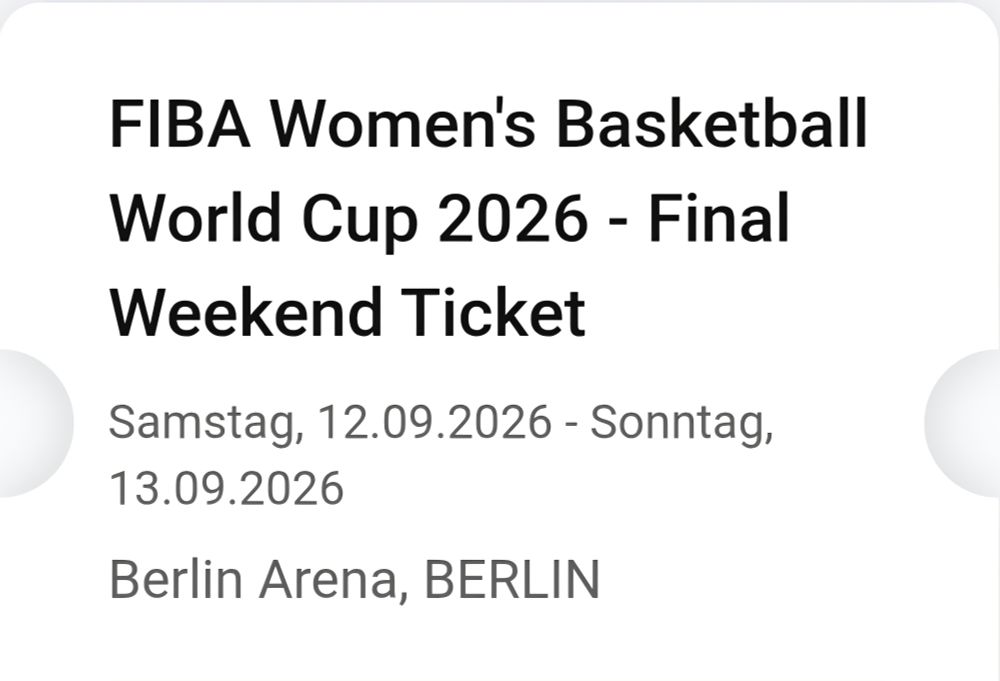
Task: Tap the "World Cup" text in the title
Action: pos(263,220)
